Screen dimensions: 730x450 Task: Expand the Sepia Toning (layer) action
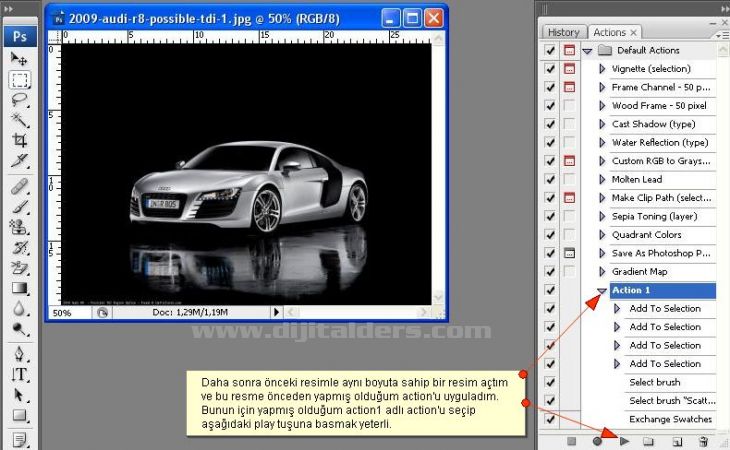(x=602, y=216)
